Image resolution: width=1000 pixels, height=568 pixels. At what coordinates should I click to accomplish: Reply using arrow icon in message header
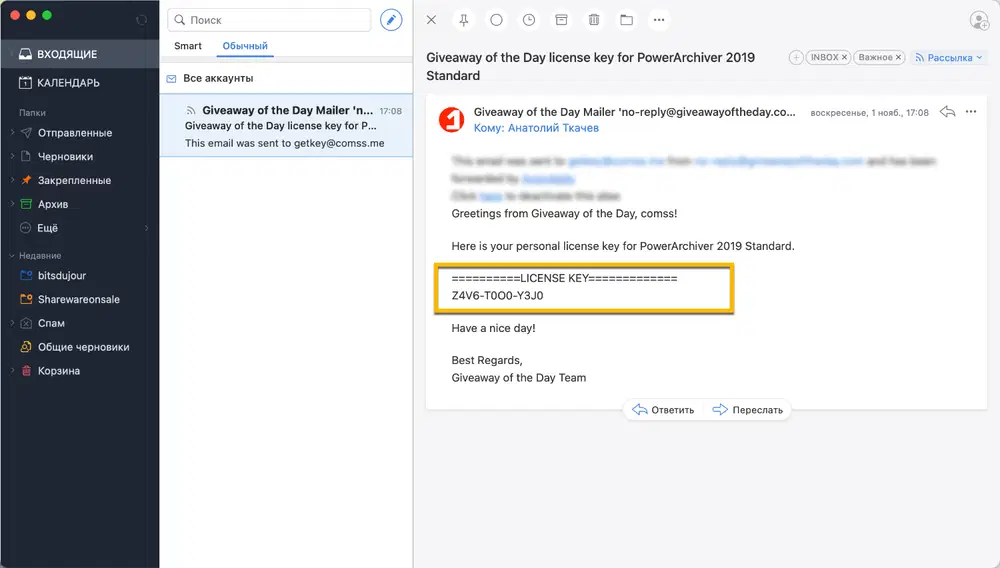pos(947,112)
